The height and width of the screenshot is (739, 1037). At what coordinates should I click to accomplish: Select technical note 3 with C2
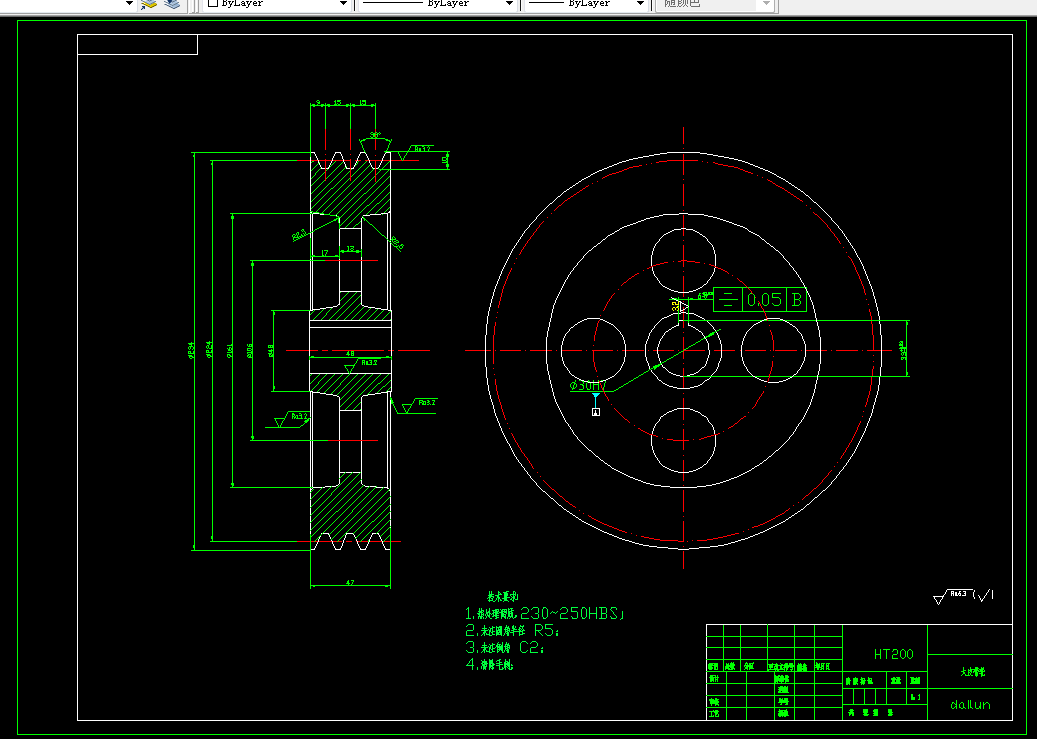click(505, 648)
